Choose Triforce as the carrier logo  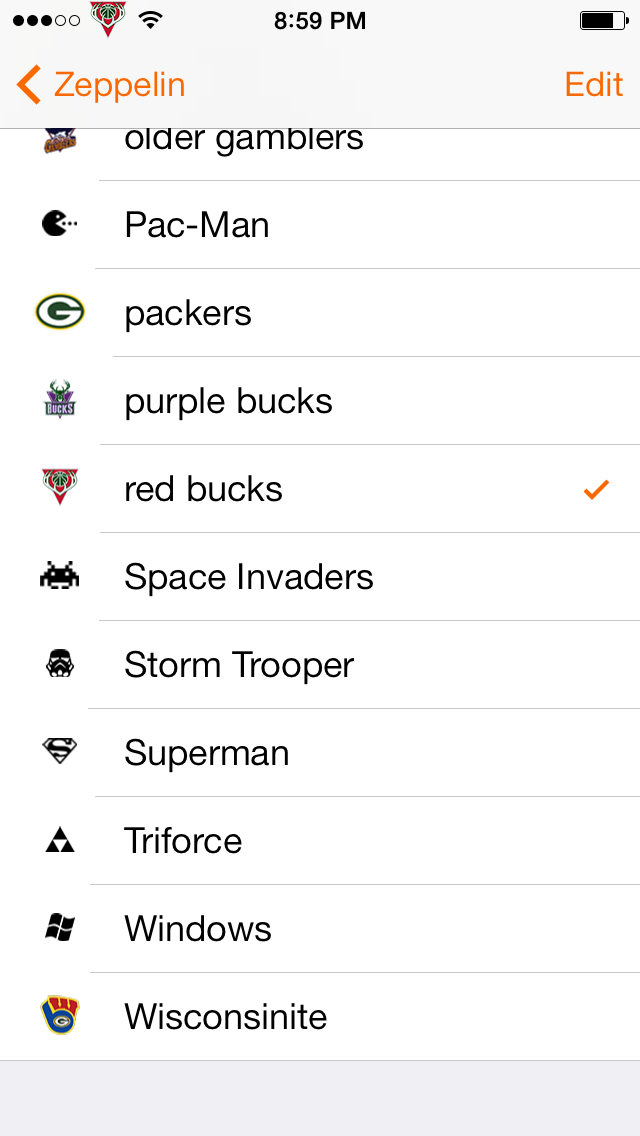[320, 840]
